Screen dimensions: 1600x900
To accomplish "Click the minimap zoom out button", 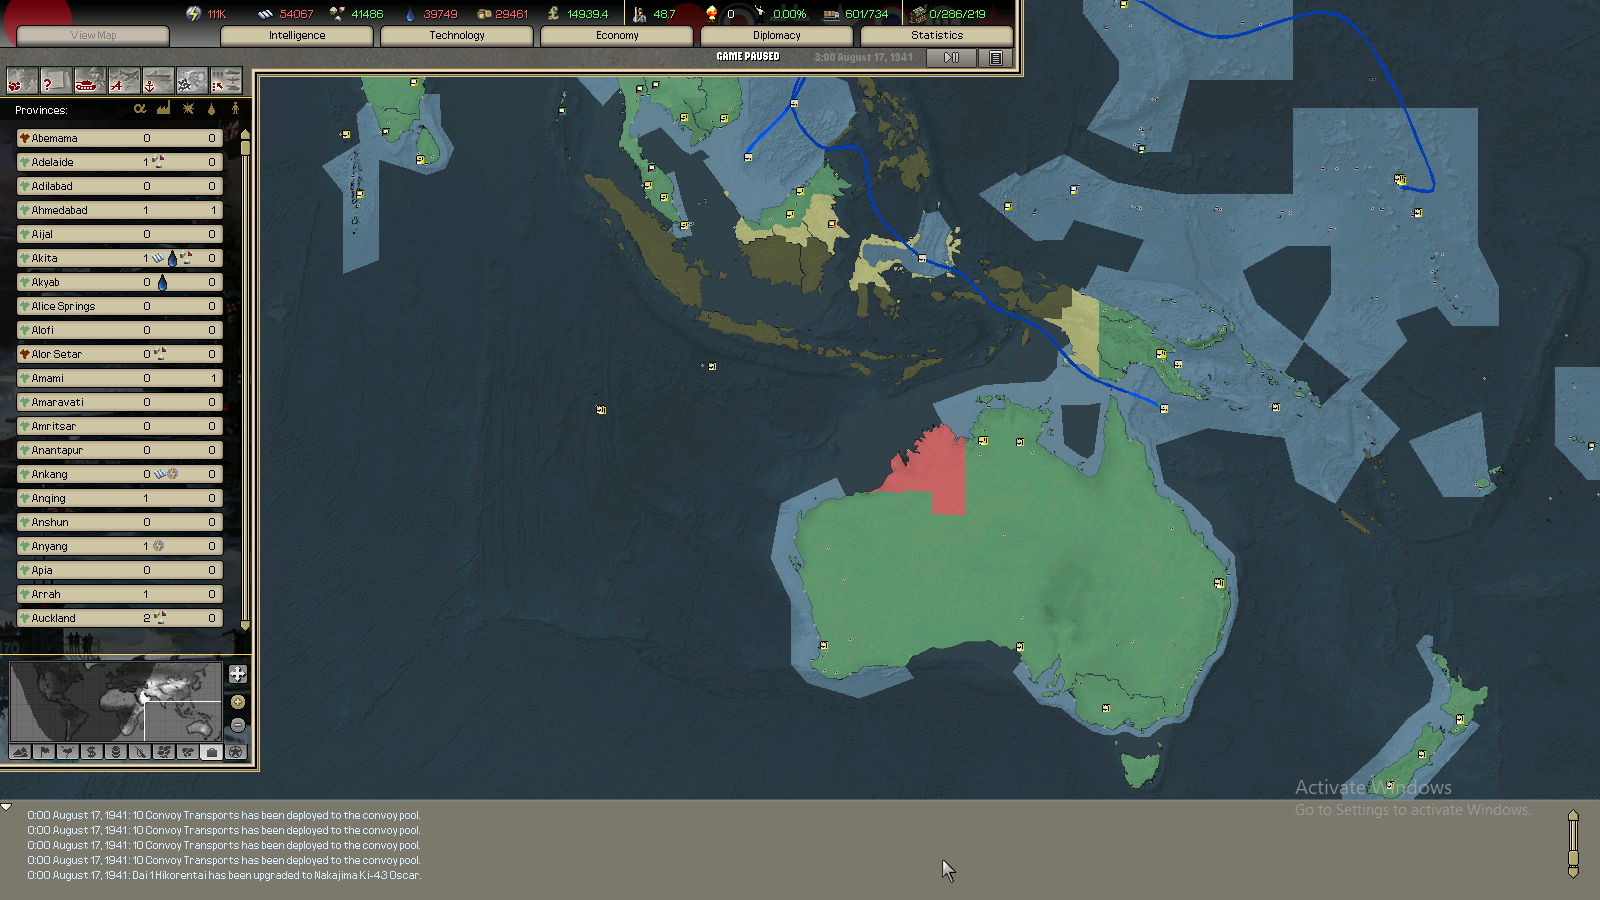I will pyautogui.click(x=238, y=725).
